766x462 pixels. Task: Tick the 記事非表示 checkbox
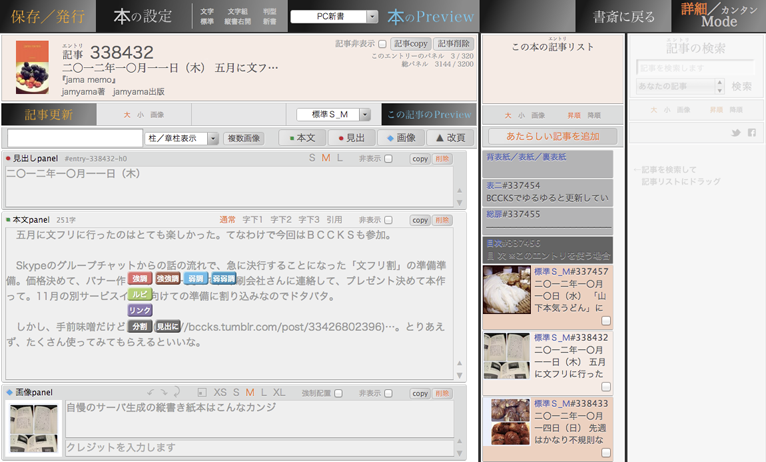381,44
